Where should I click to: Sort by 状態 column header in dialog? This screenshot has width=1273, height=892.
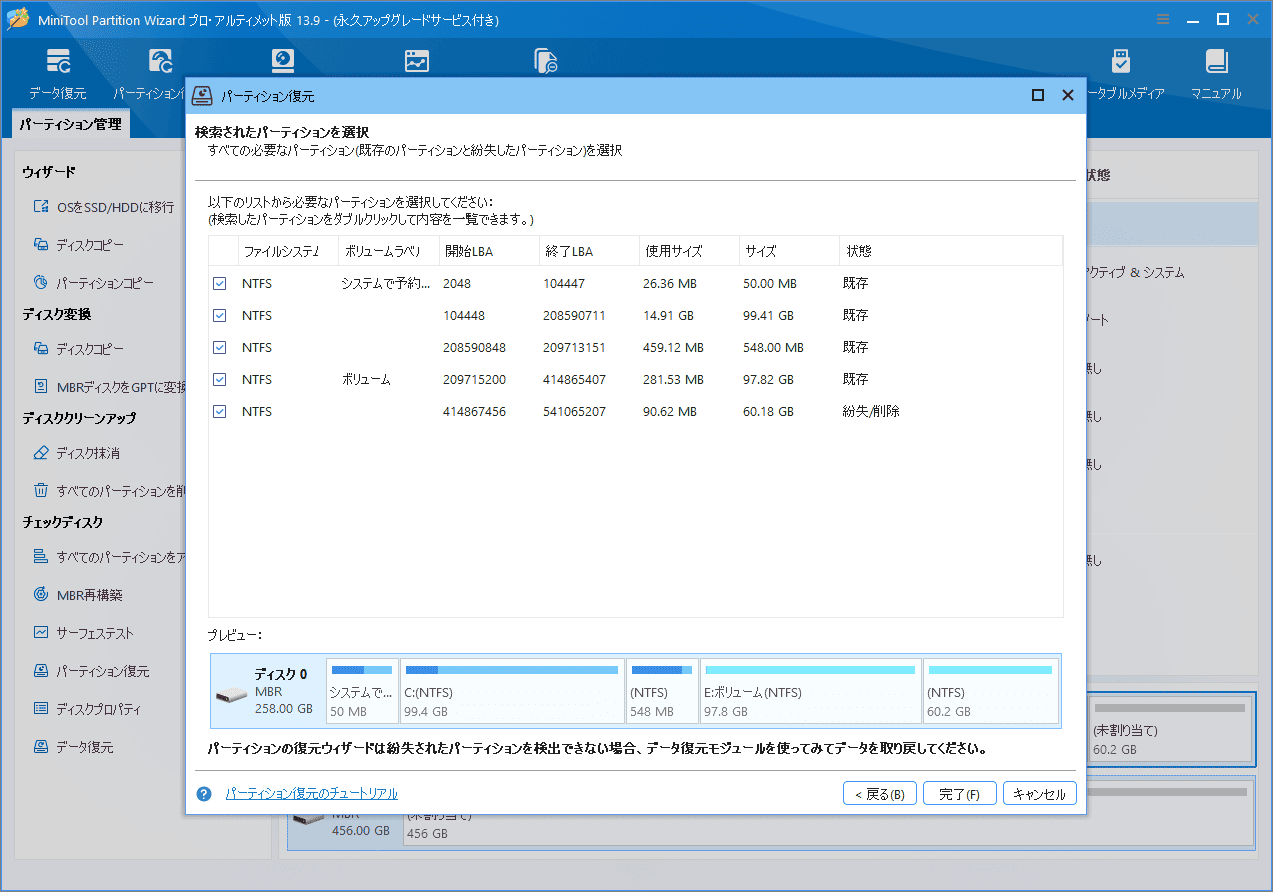point(951,251)
